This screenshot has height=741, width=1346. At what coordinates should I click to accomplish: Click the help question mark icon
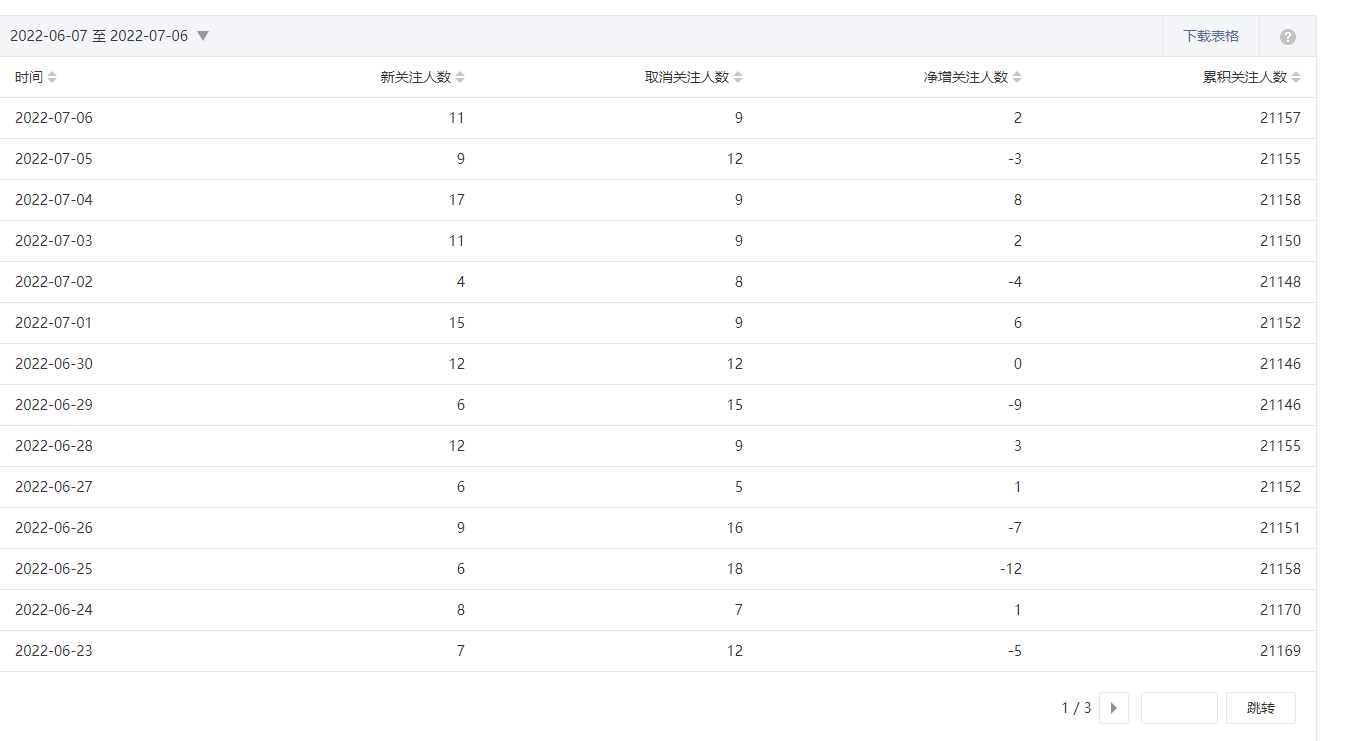point(1288,37)
